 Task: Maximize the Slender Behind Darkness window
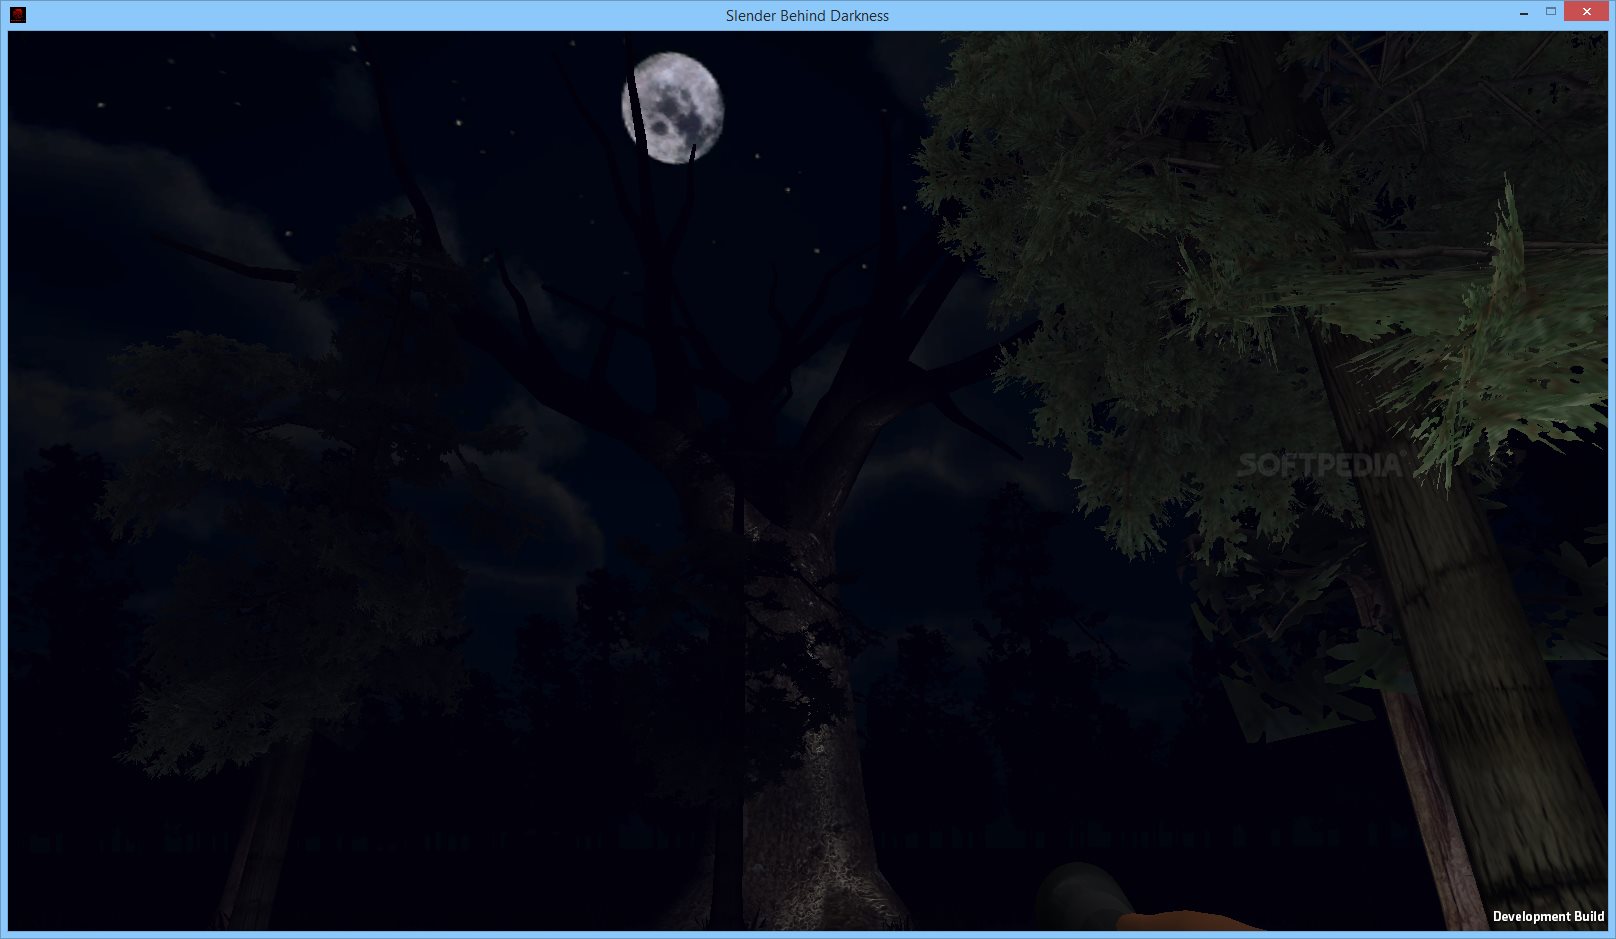point(1551,12)
